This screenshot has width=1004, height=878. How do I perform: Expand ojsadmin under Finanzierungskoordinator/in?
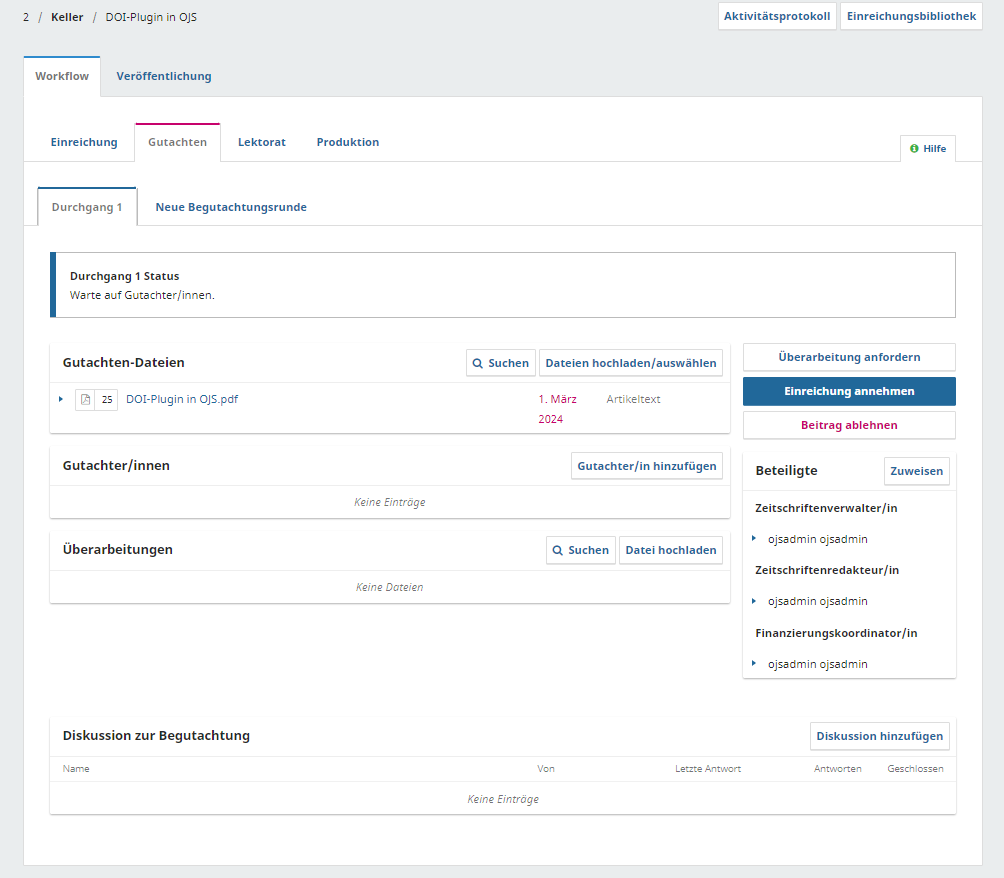pos(754,664)
